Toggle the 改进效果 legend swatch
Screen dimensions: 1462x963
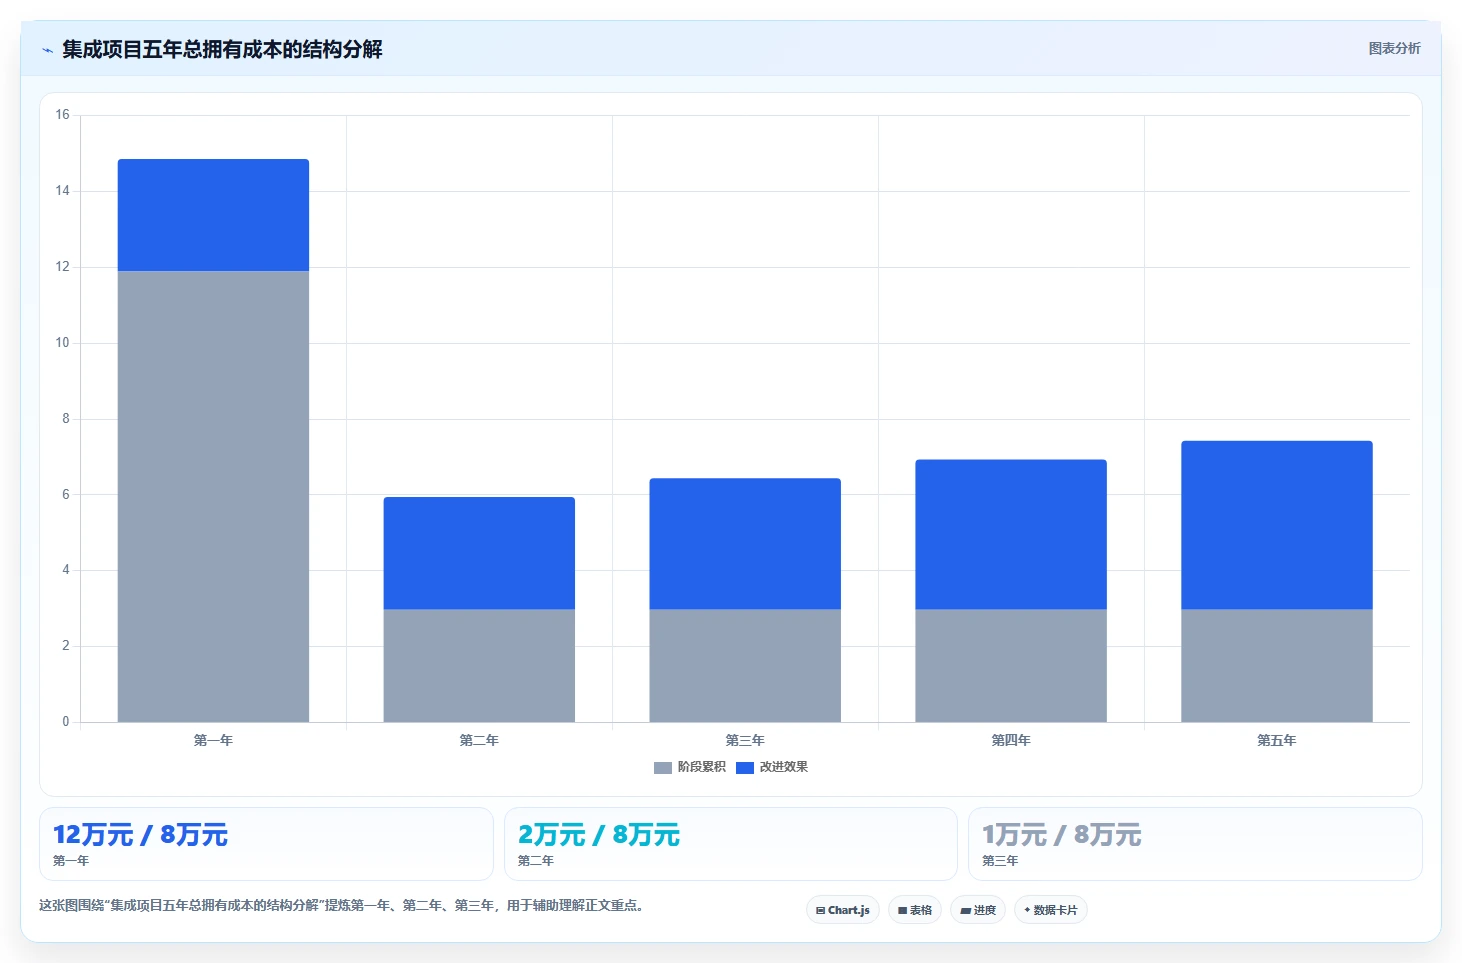click(744, 767)
